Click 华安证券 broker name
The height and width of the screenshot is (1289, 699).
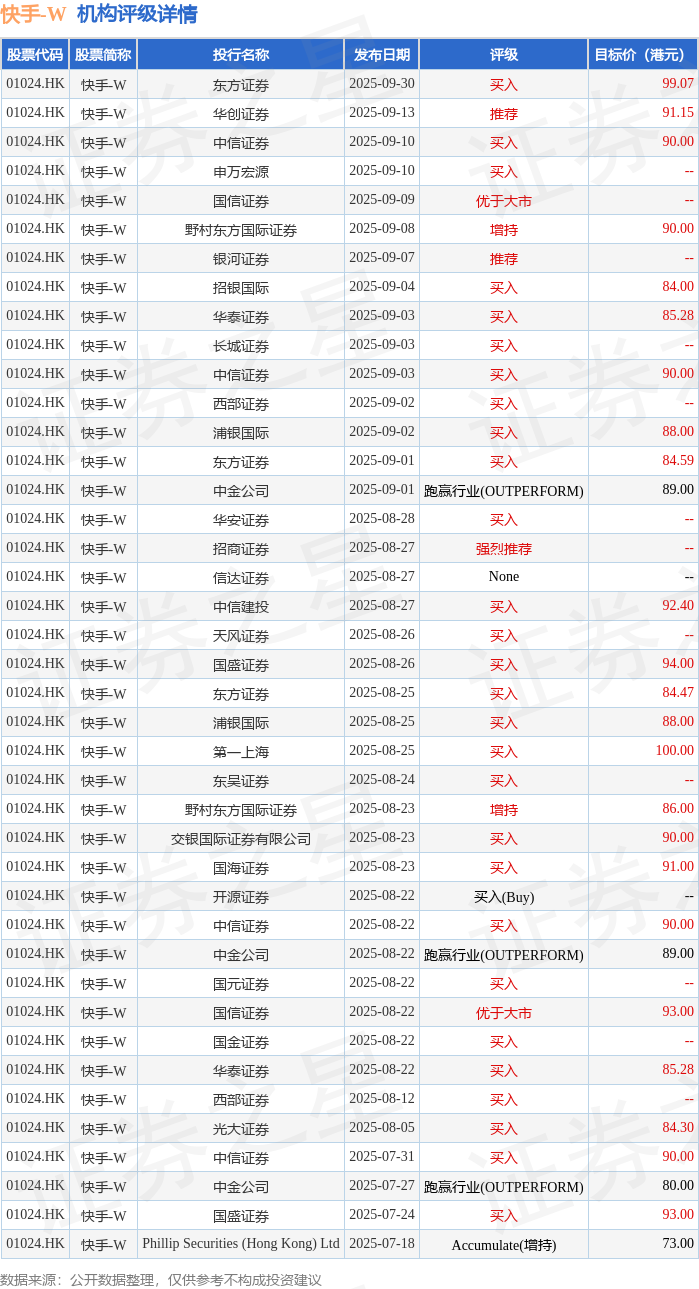pos(241,519)
